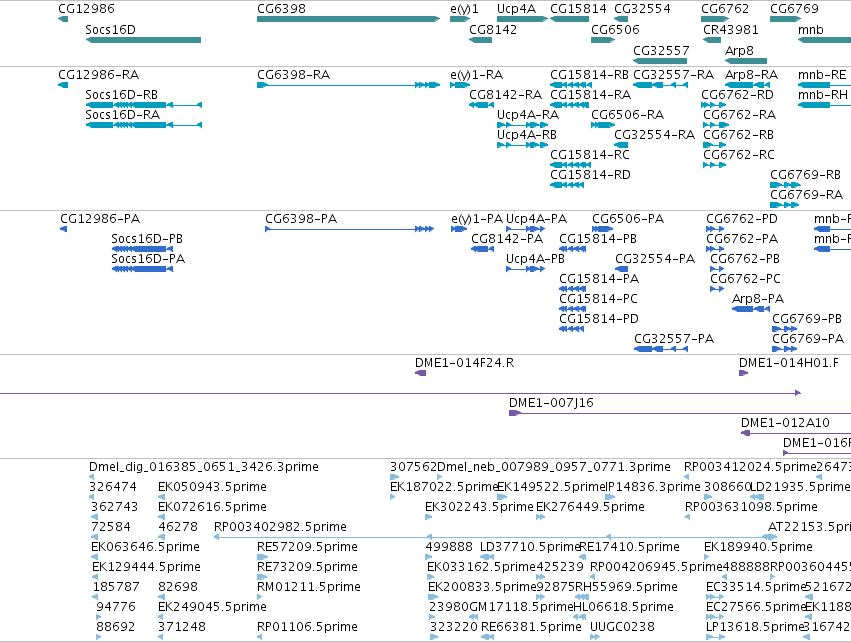Click transcript CG6769-RB

click(785, 185)
